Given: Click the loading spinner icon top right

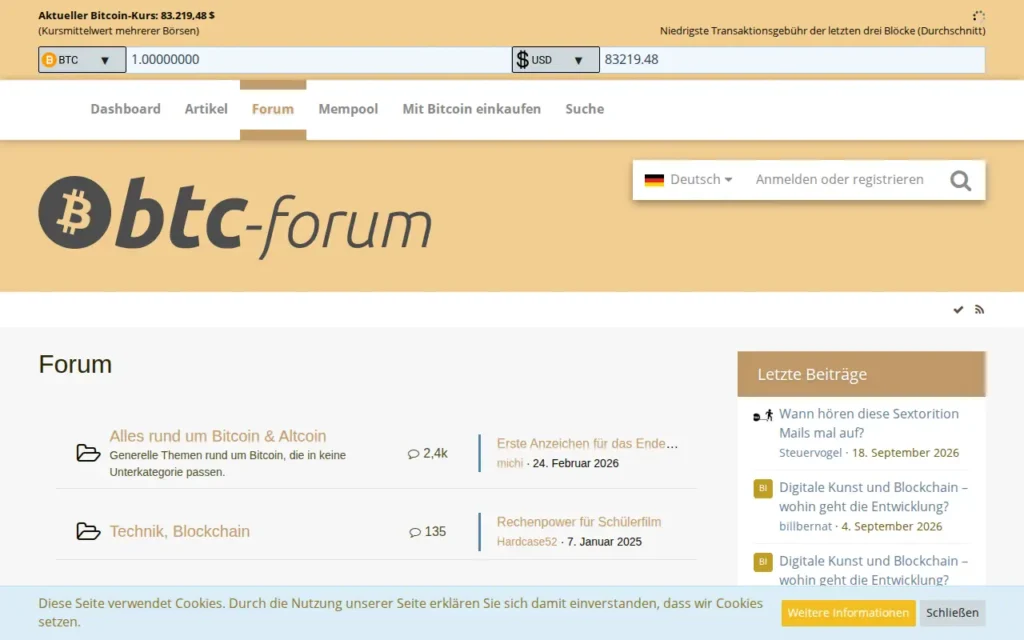Looking at the screenshot, I should (978, 16).
